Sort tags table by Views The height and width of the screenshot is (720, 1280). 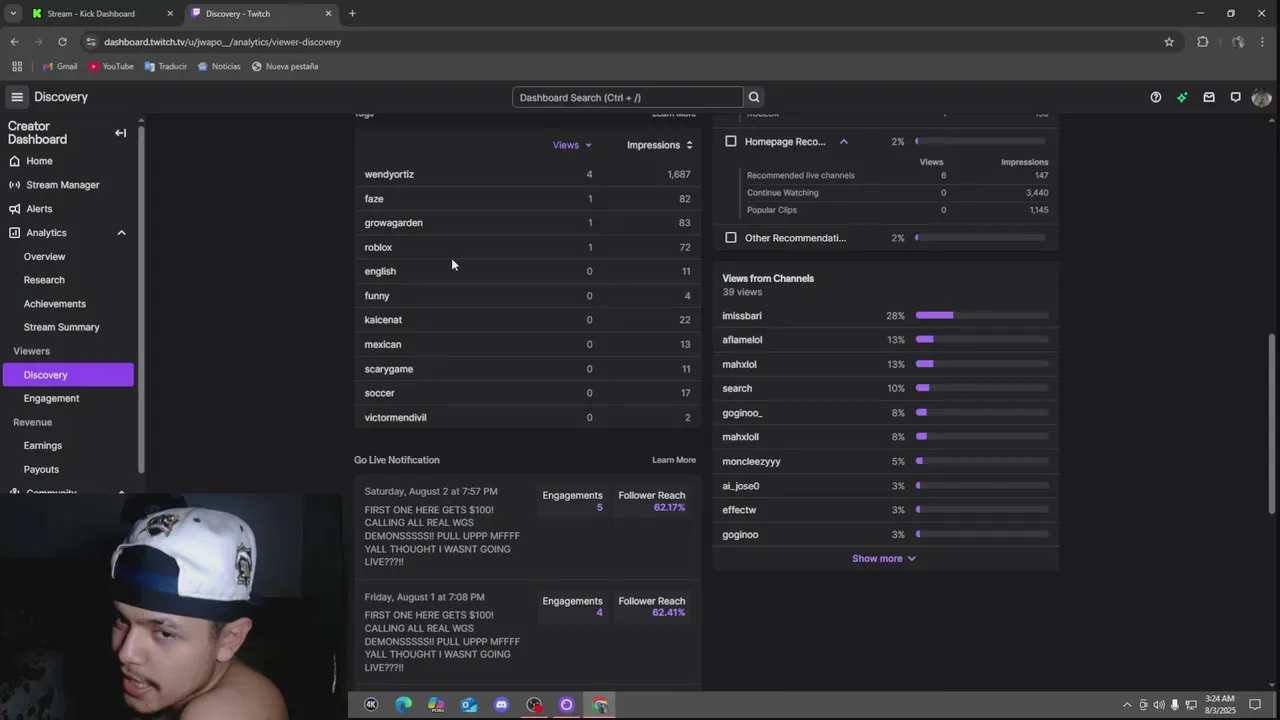(572, 145)
